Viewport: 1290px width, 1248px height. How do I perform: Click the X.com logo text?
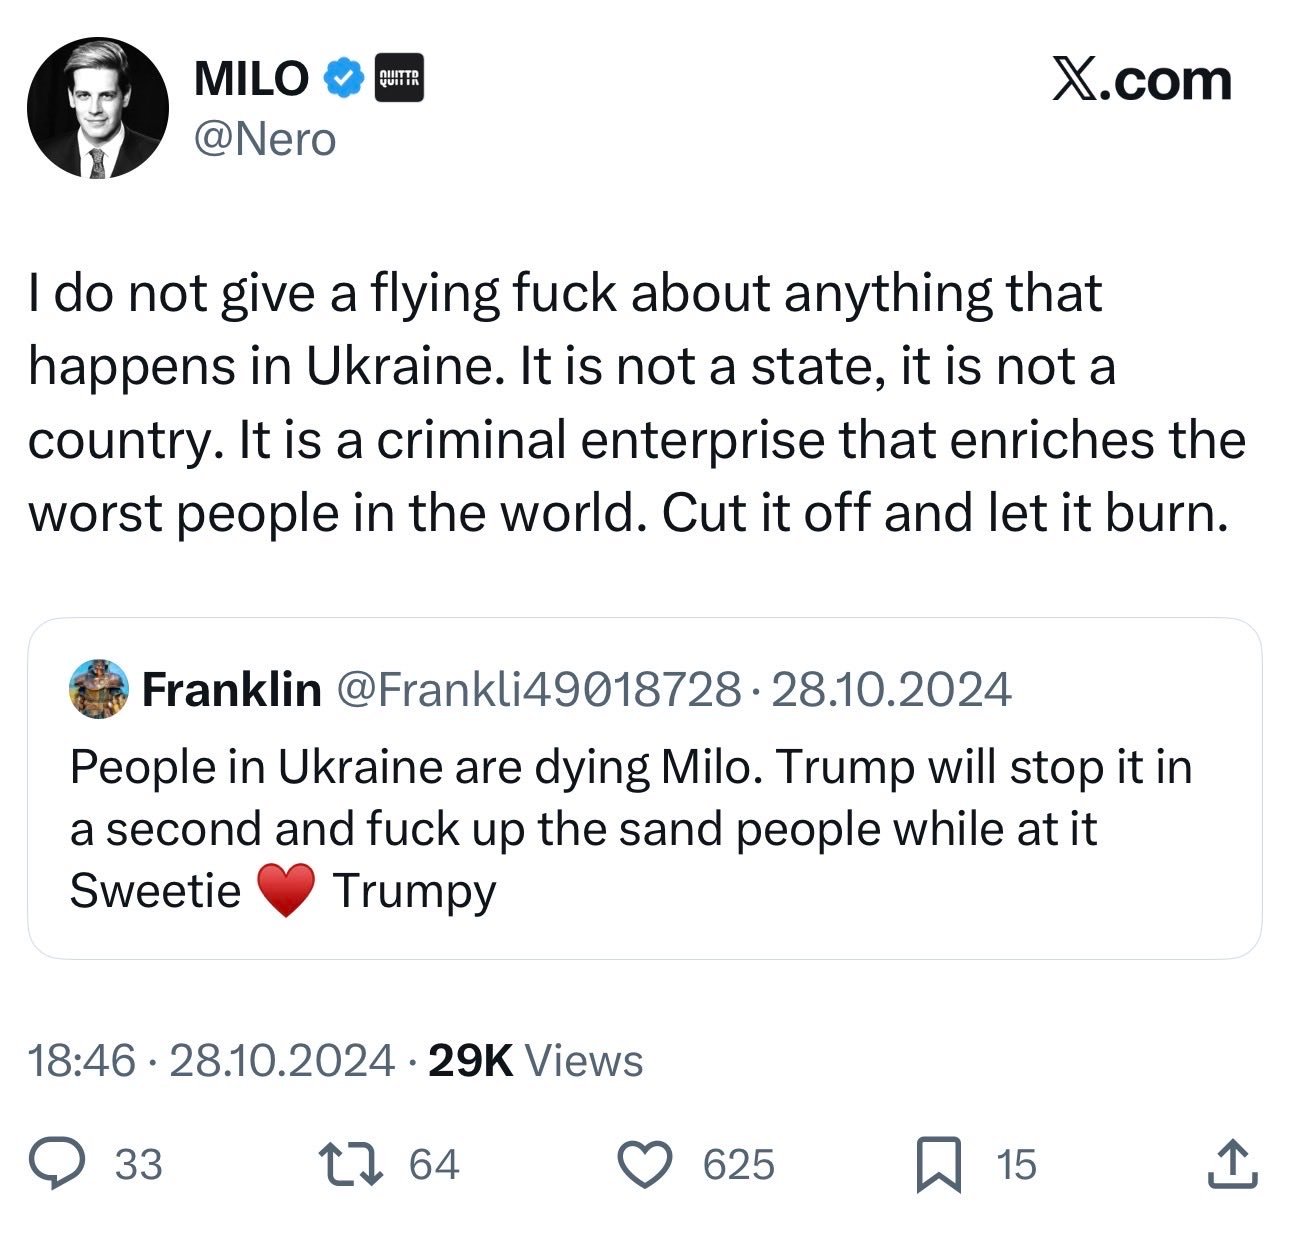pos(1141,80)
